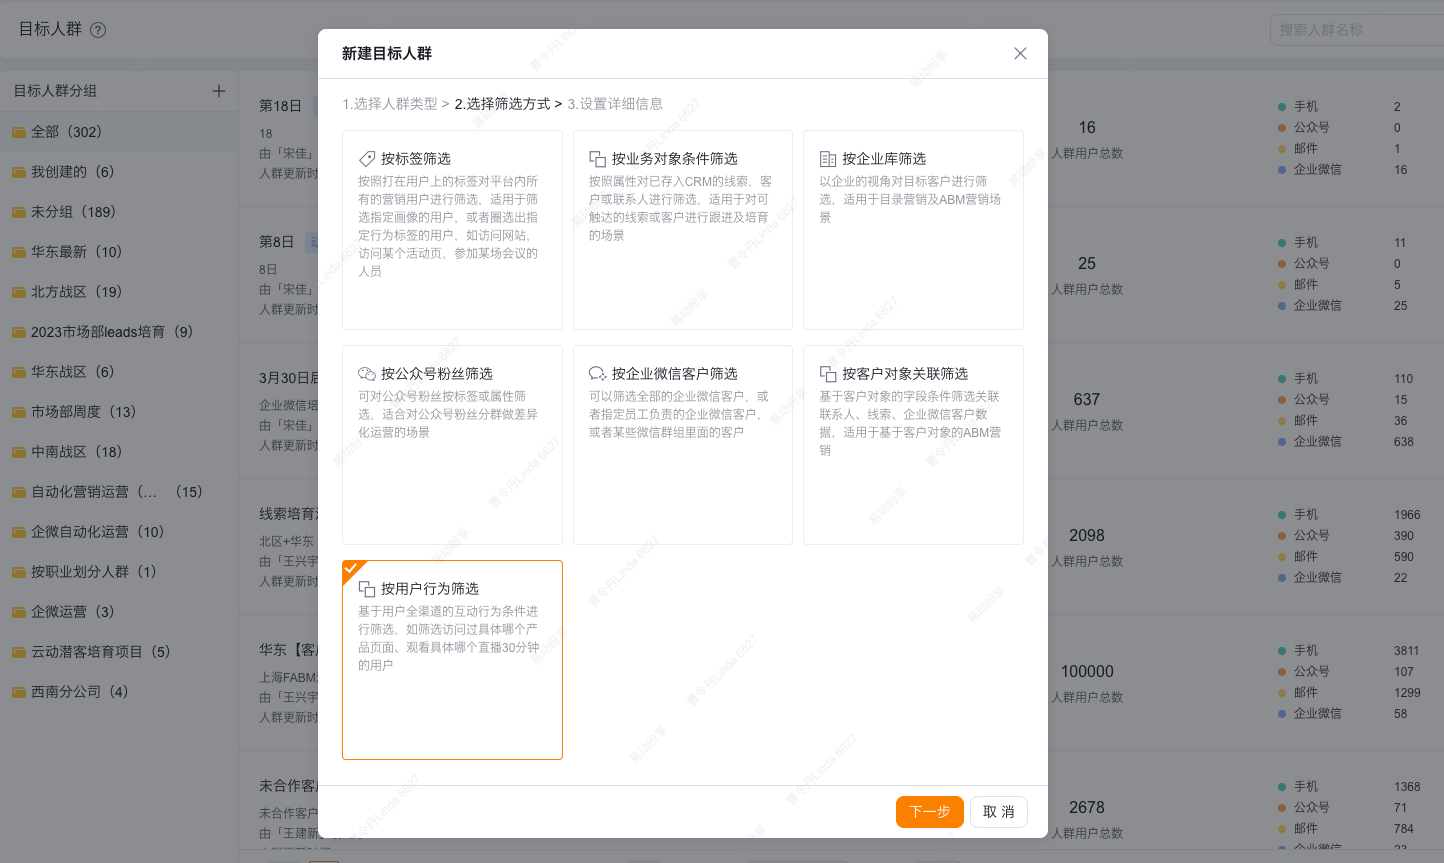Click folder icon of 华东战区 (6)
1444x863 pixels.
coord(19,372)
